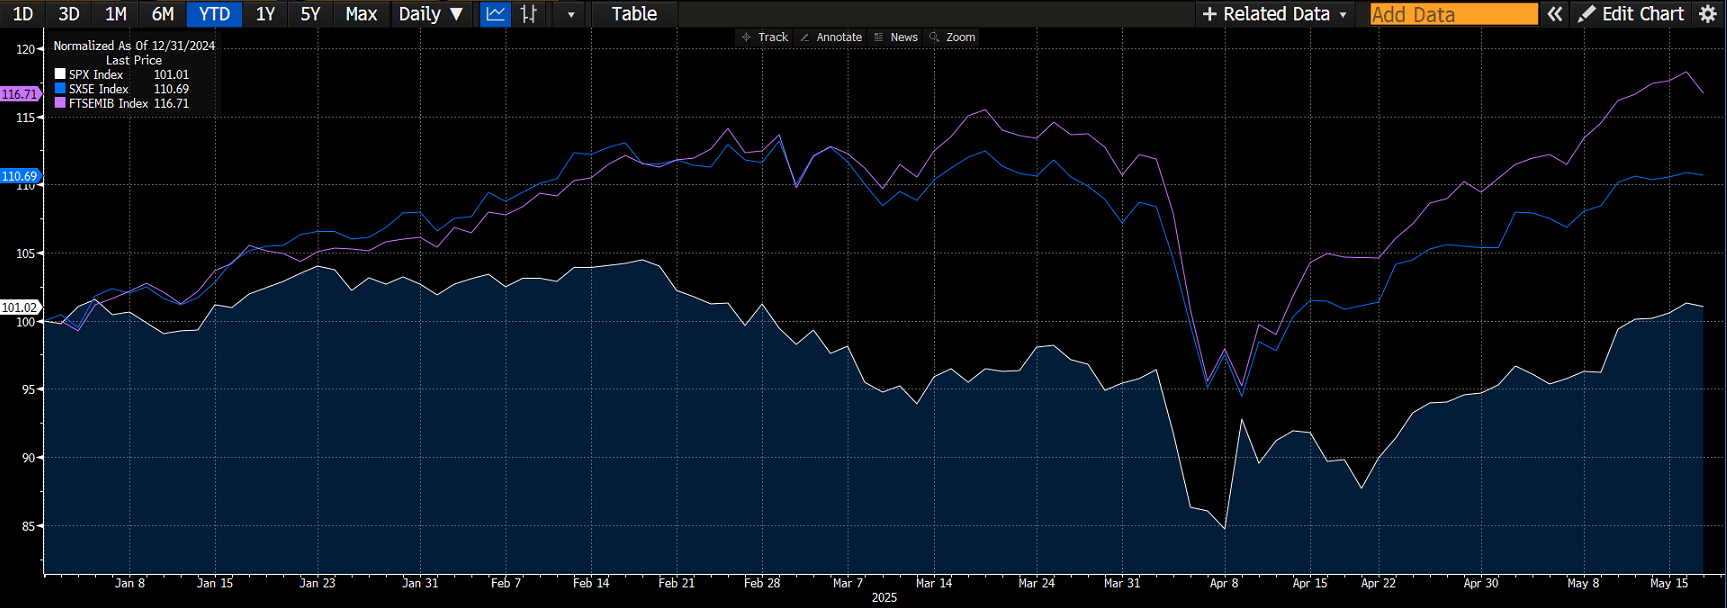Viewport: 1727px width, 608px height.
Task: Click the double-chevron collapse icon
Action: [1555, 14]
